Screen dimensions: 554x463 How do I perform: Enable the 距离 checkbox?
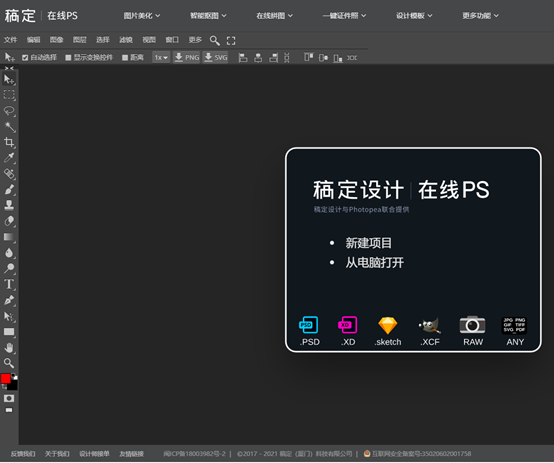click(x=125, y=58)
